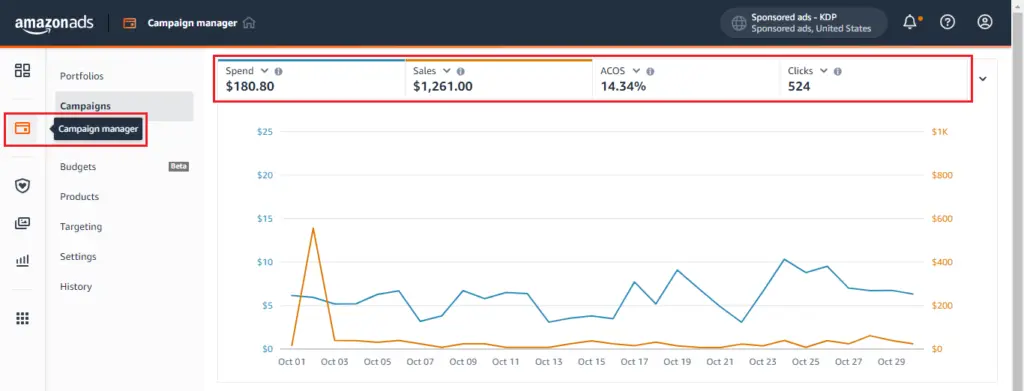Open the nine-dot apps grid icon
Screen dimensions: 1024x391
pyautogui.click(x=23, y=319)
